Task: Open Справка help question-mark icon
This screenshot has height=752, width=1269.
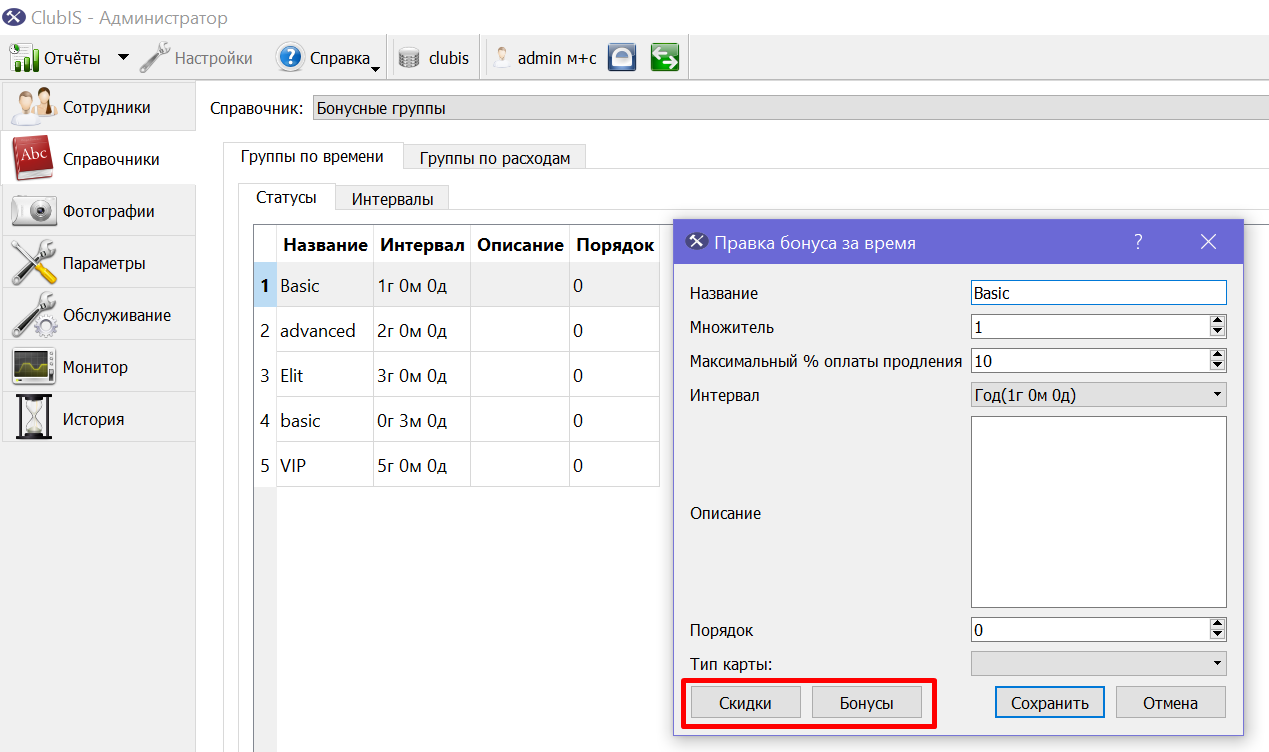Action: [290, 57]
